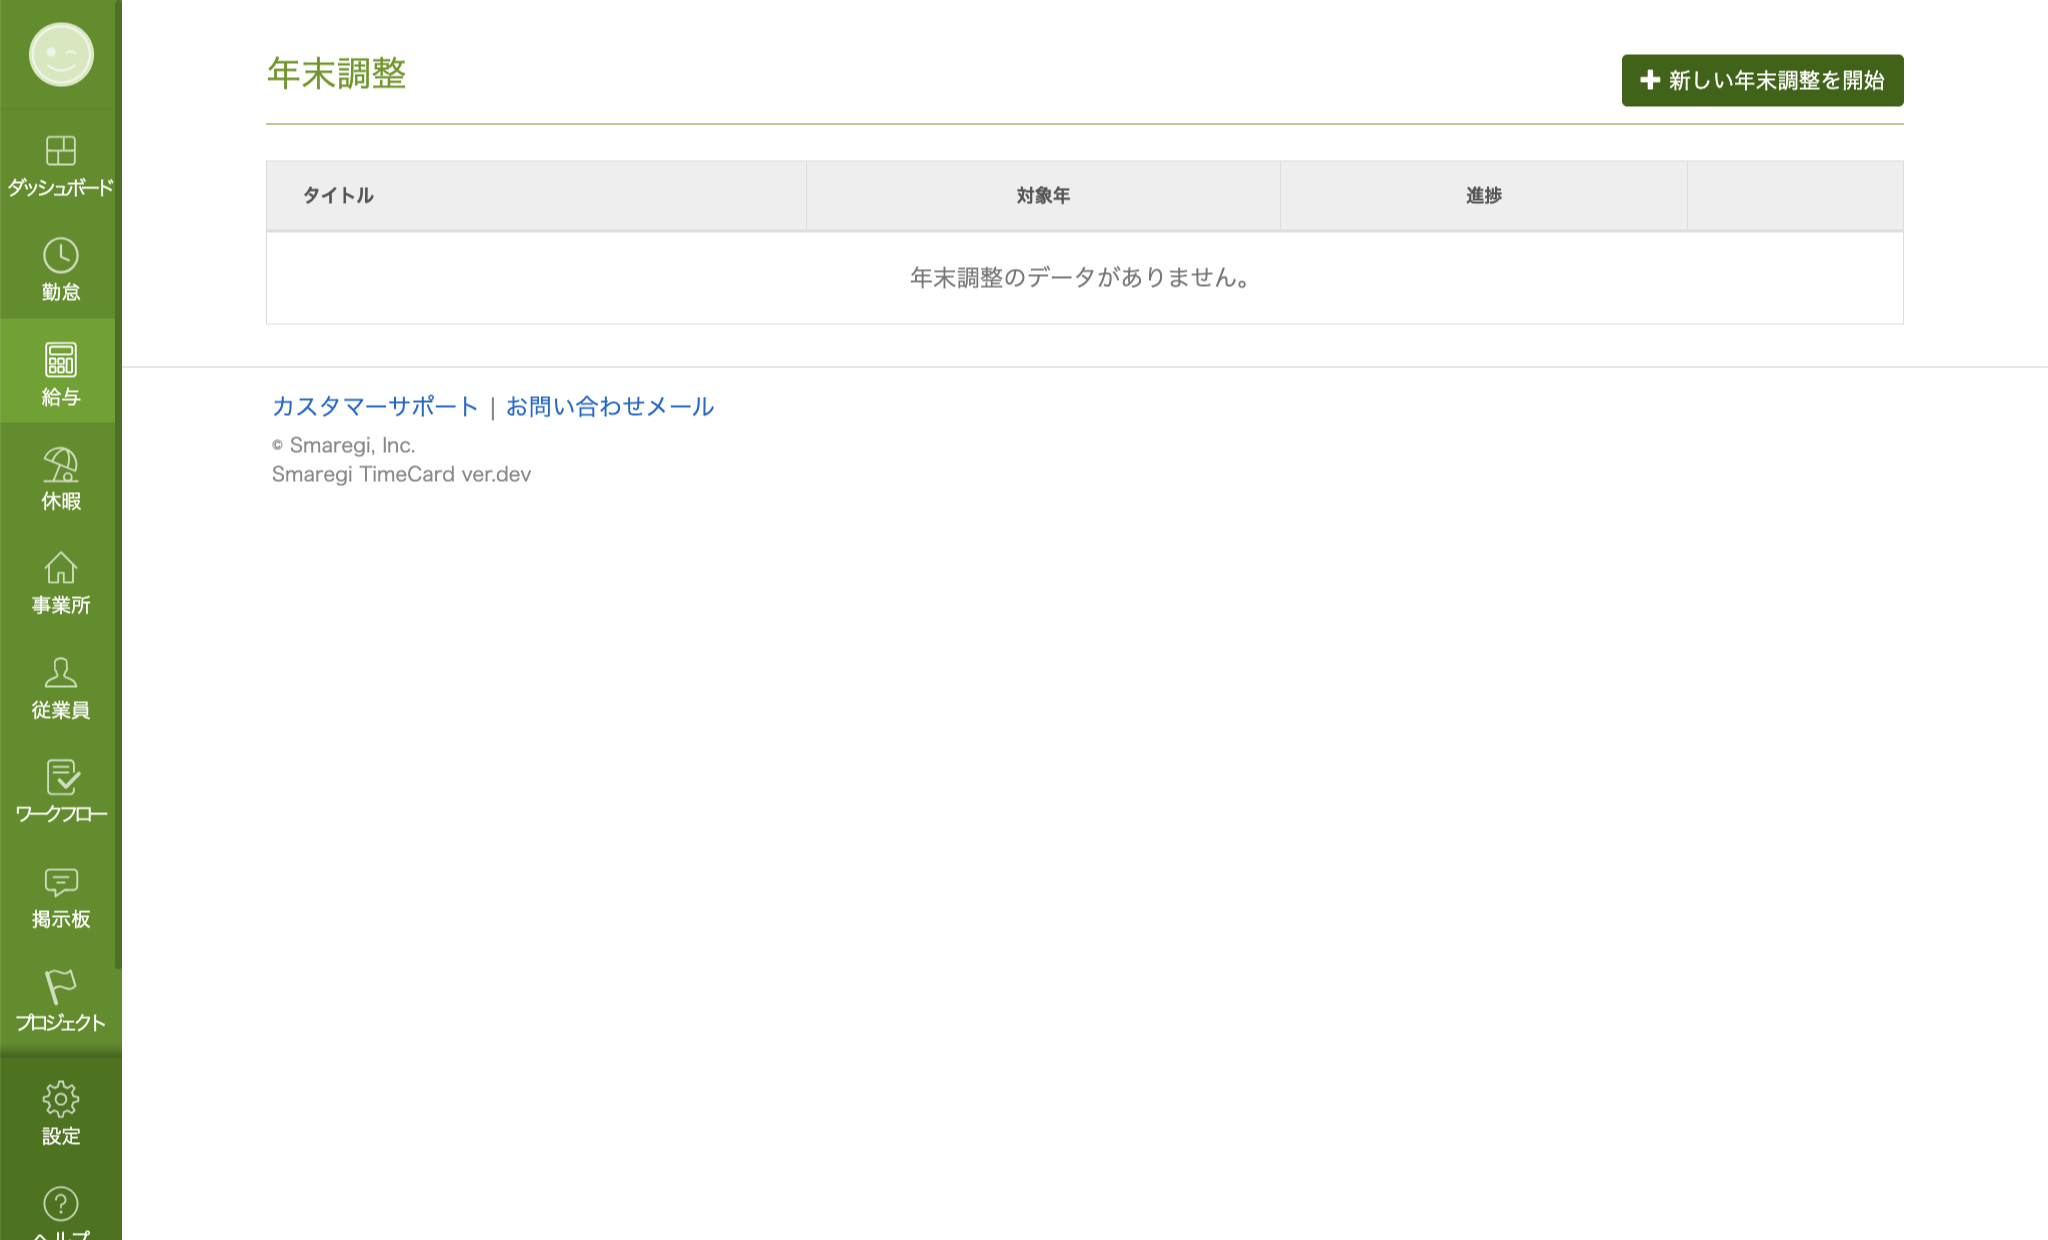This screenshot has height=1240, width=2048.
Task: Click the sidebar vertical scrollbar
Action: click(118, 485)
